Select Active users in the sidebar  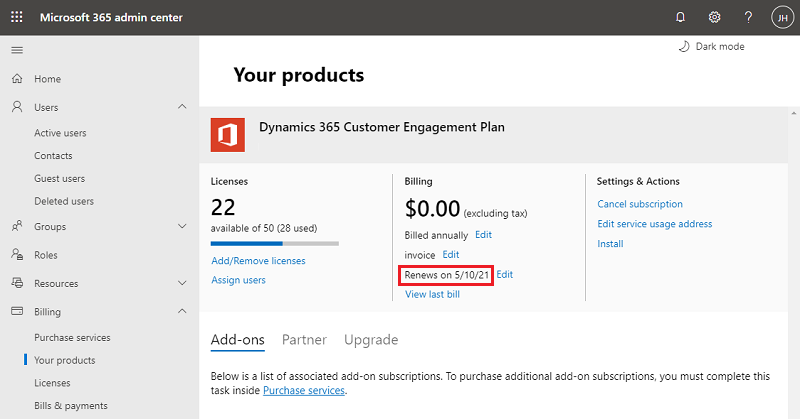pyautogui.click(x=61, y=132)
